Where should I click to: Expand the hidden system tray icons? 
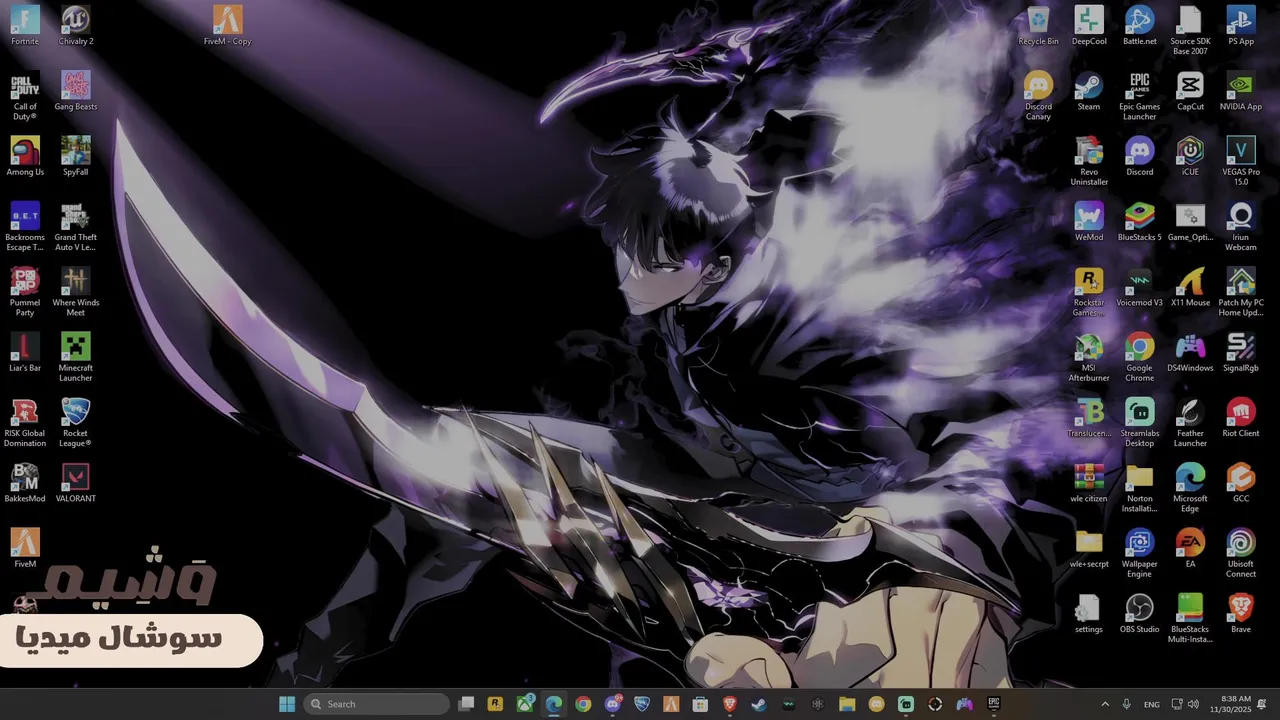point(1105,704)
